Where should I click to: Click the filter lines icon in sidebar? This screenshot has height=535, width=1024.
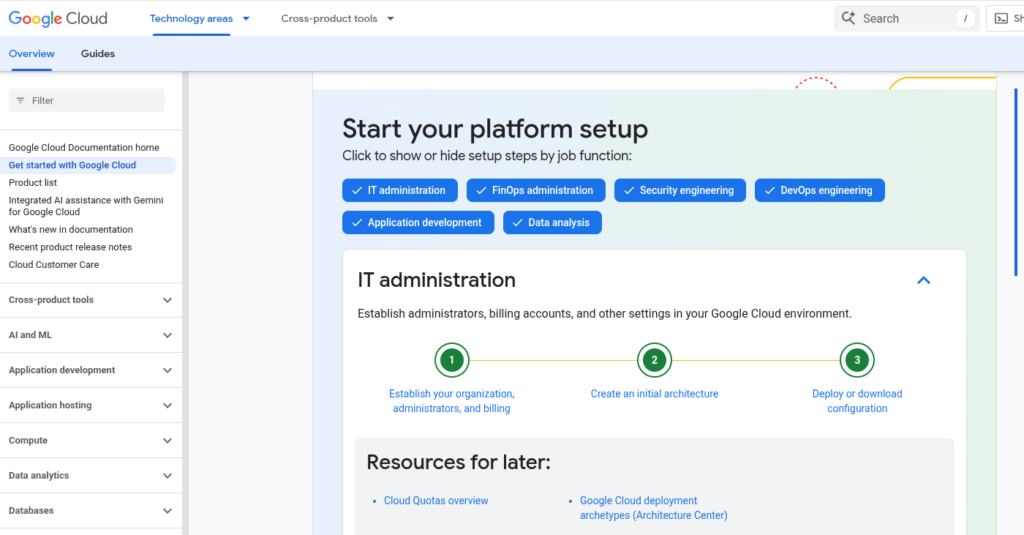point(20,101)
